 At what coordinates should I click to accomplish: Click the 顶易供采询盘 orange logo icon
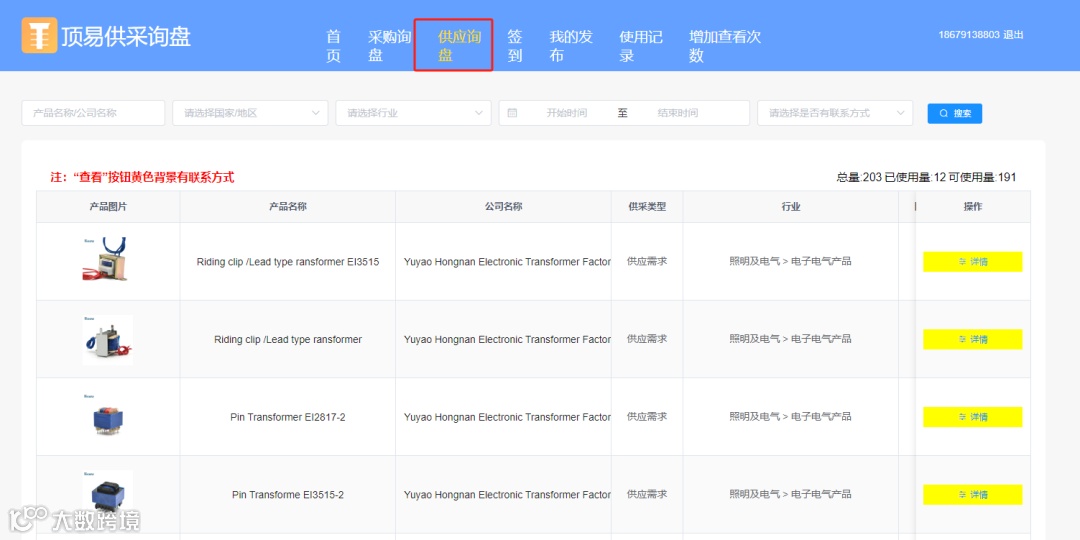click(39, 36)
